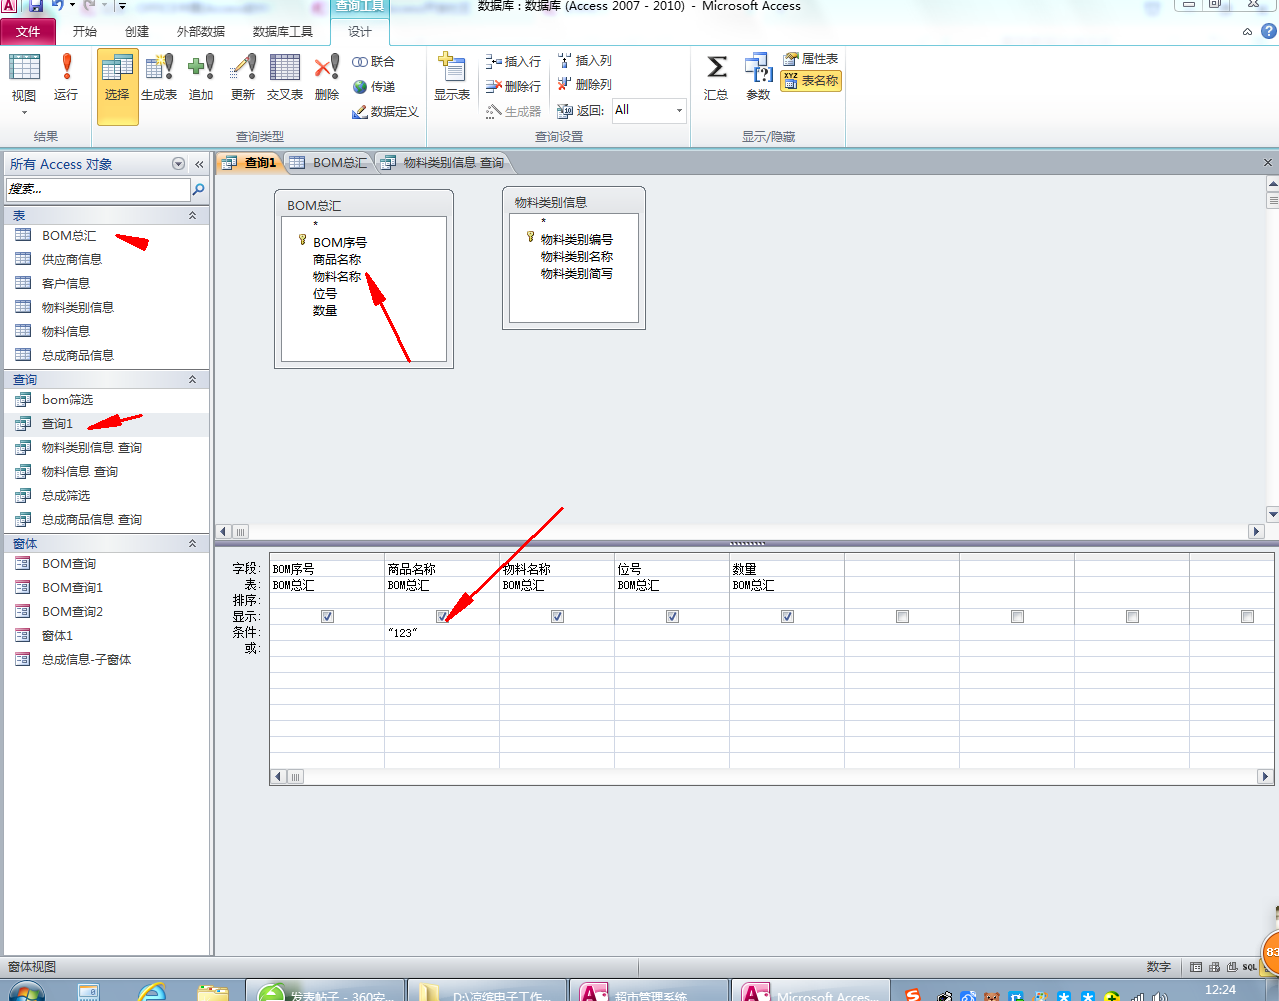Image resolution: width=1279 pixels, height=1001 pixels.
Task: Click 删除行 to delete a row
Action: pyautogui.click(x=513, y=86)
